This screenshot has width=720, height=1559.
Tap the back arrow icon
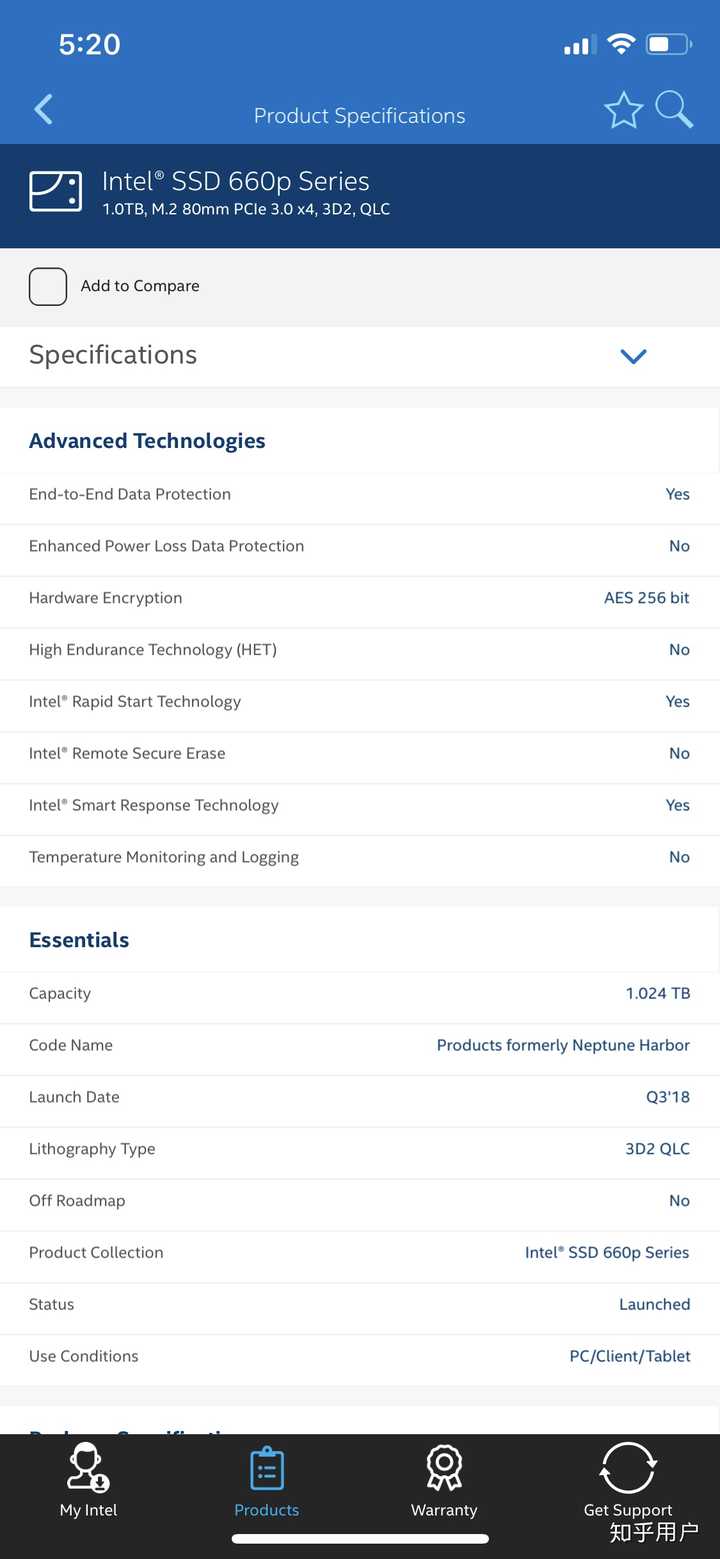click(44, 110)
